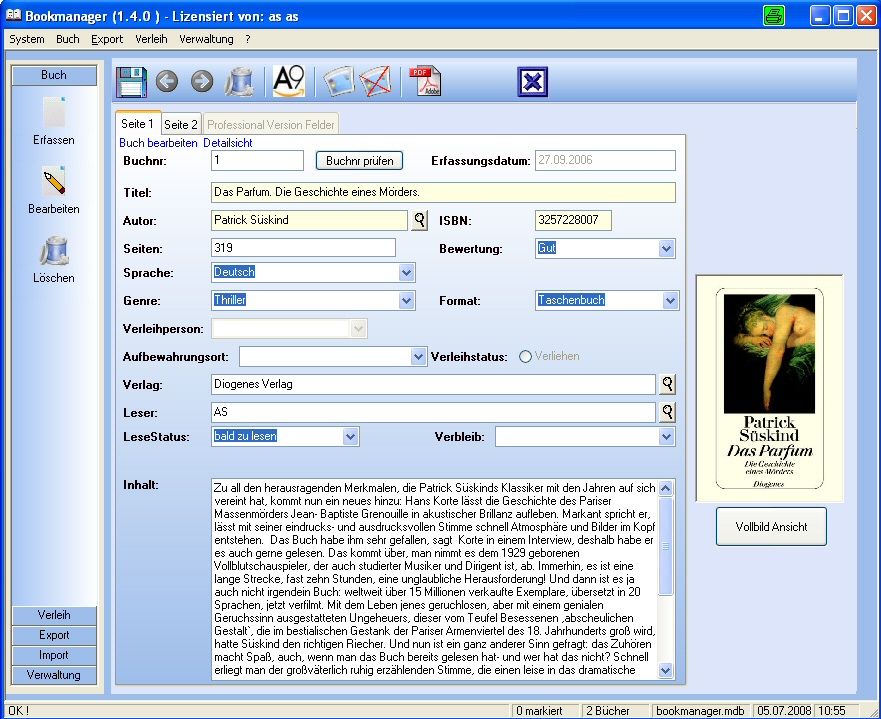The width and height of the screenshot is (881, 719).
Task: Open the Bewertung dropdown
Action: point(666,248)
